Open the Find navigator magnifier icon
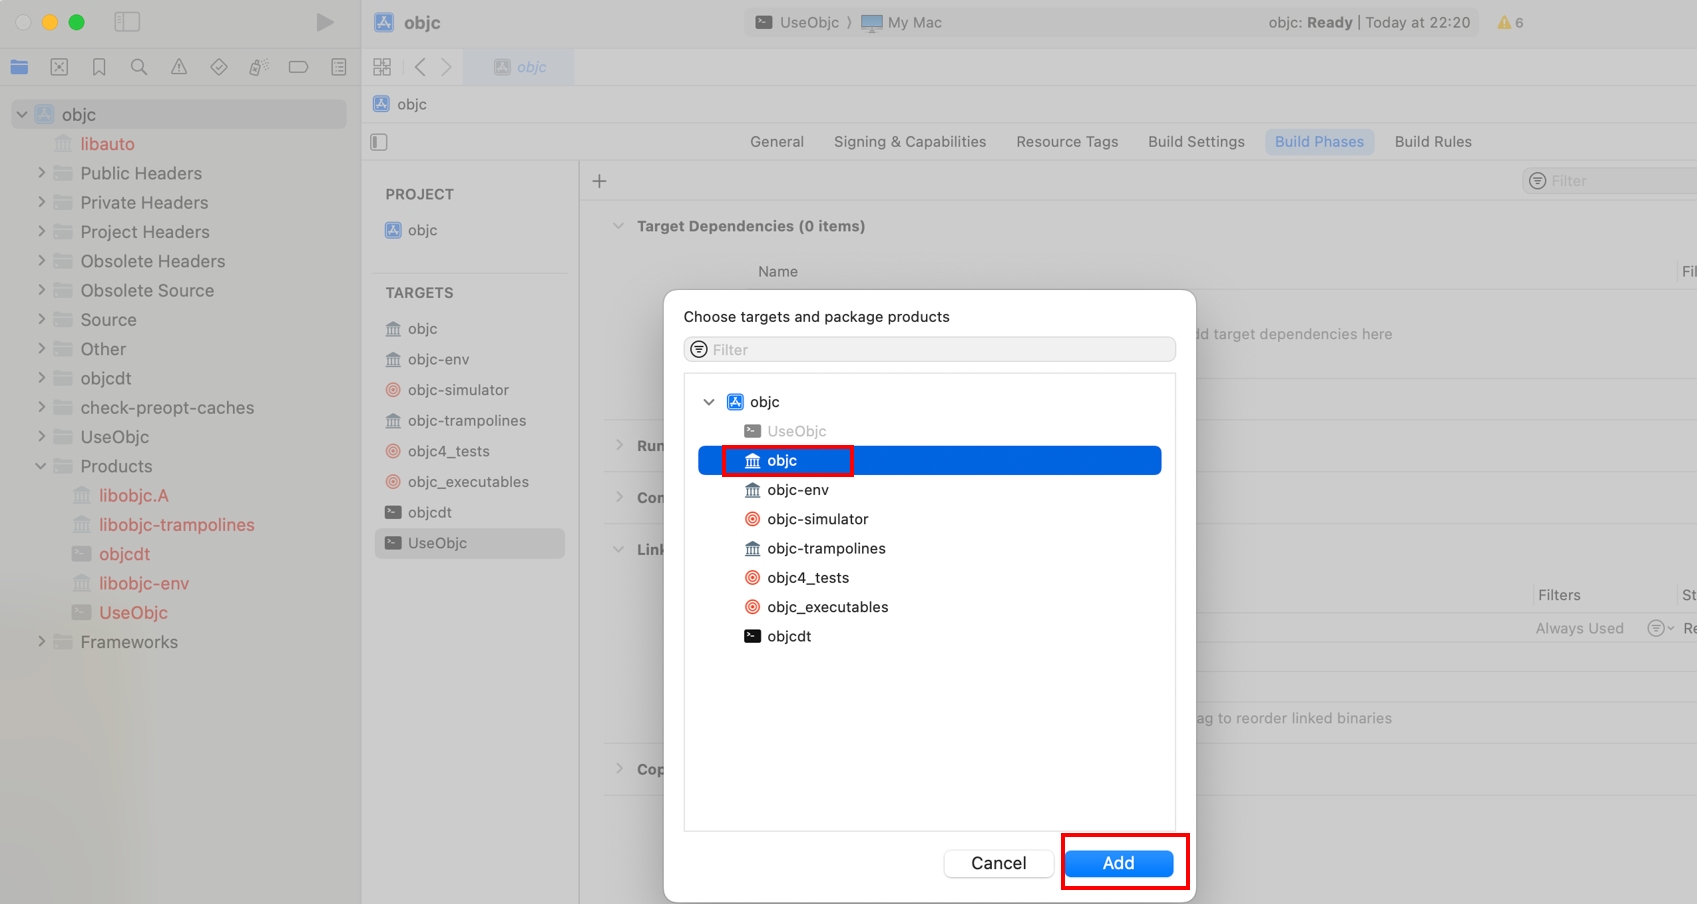 click(139, 67)
